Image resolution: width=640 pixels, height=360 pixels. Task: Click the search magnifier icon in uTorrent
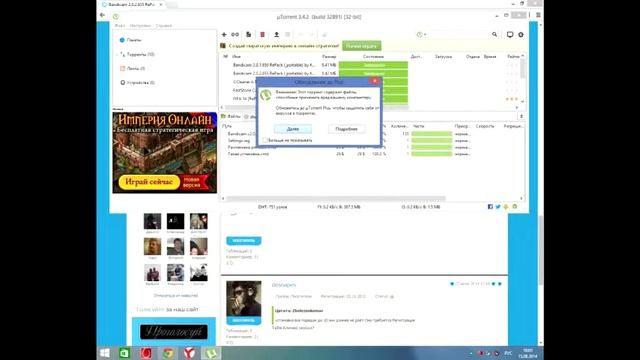[495, 35]
